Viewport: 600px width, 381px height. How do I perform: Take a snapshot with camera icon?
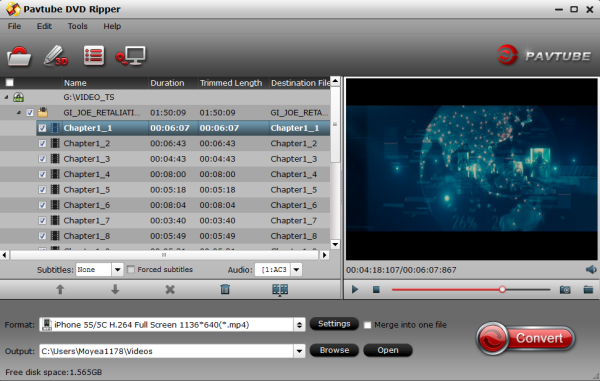tap(565, 290)
